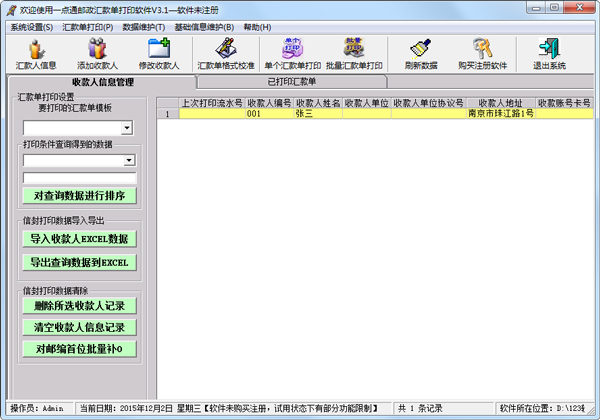The width and height of the screenshot is (600, 420).
Task: Click status bar 软件所在位置 entry
Action: (543, 409)
